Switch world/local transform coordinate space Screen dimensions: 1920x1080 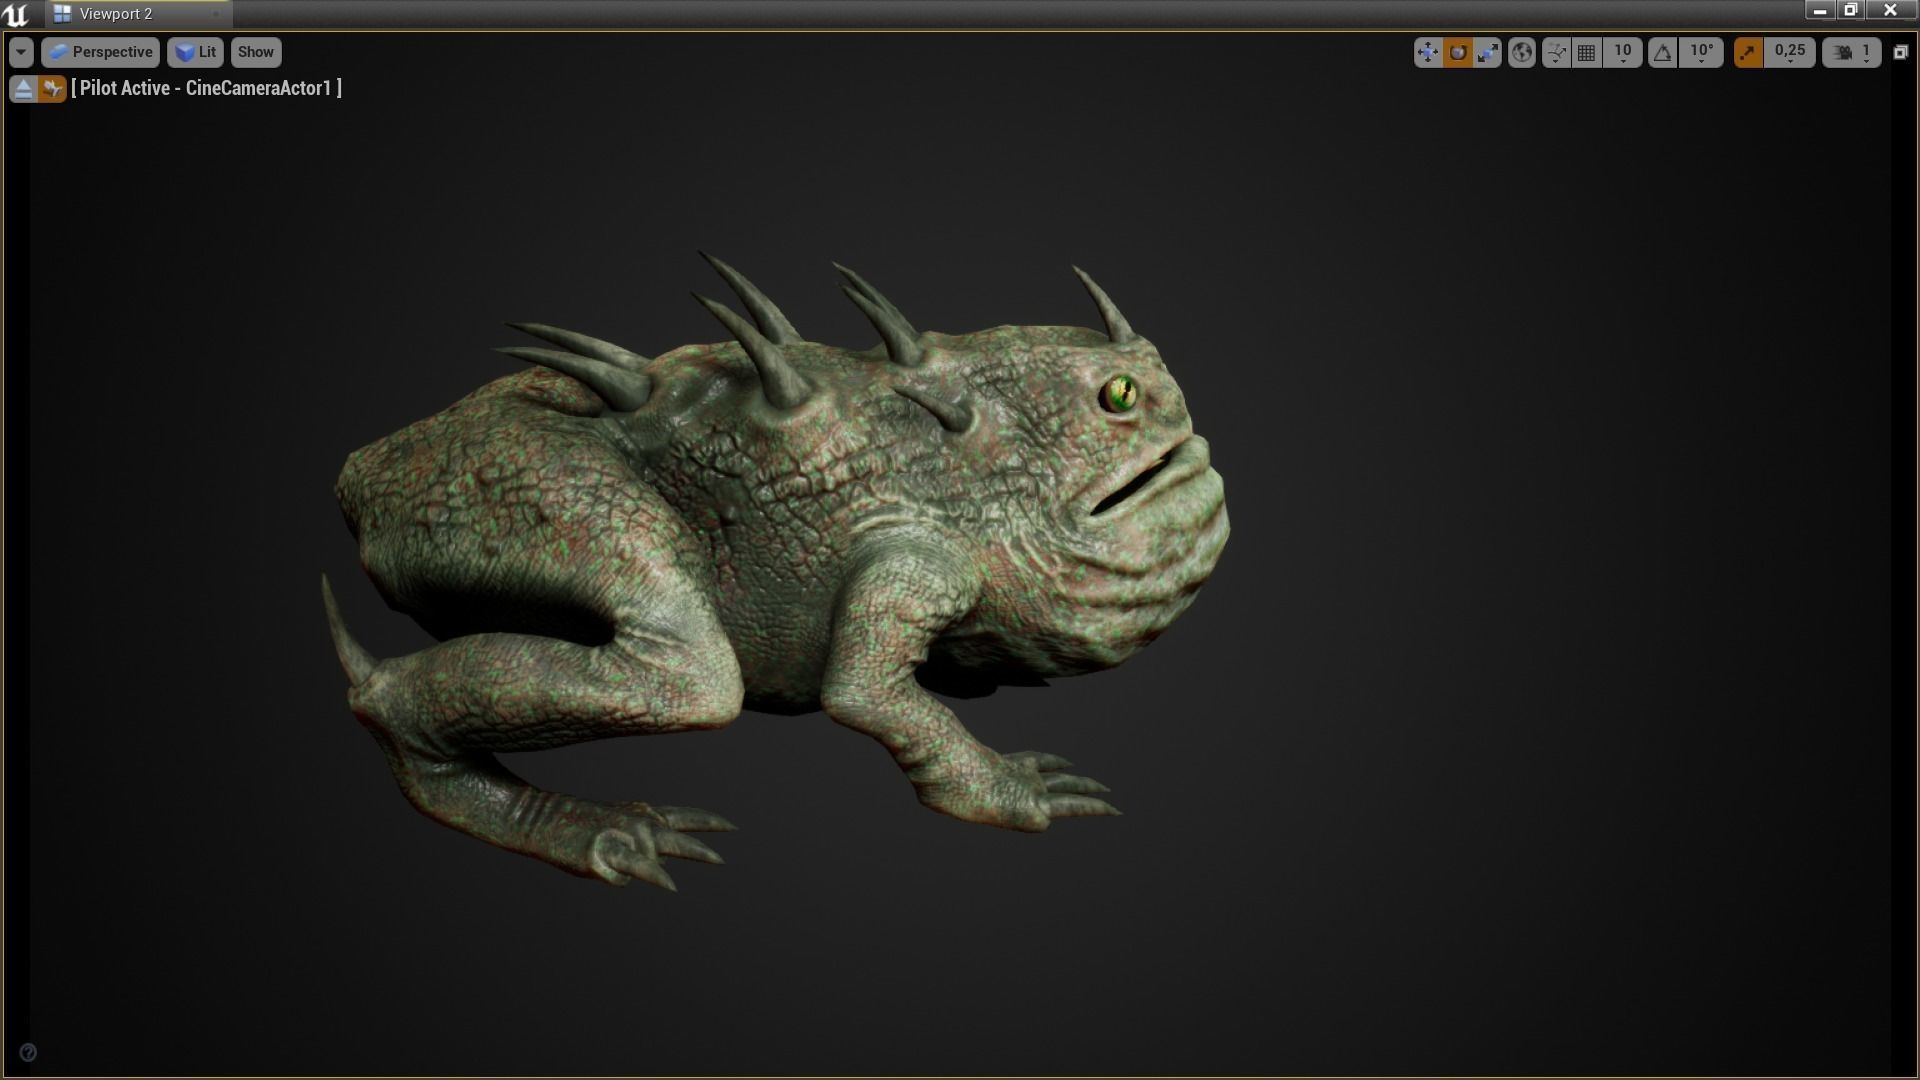1521,52
